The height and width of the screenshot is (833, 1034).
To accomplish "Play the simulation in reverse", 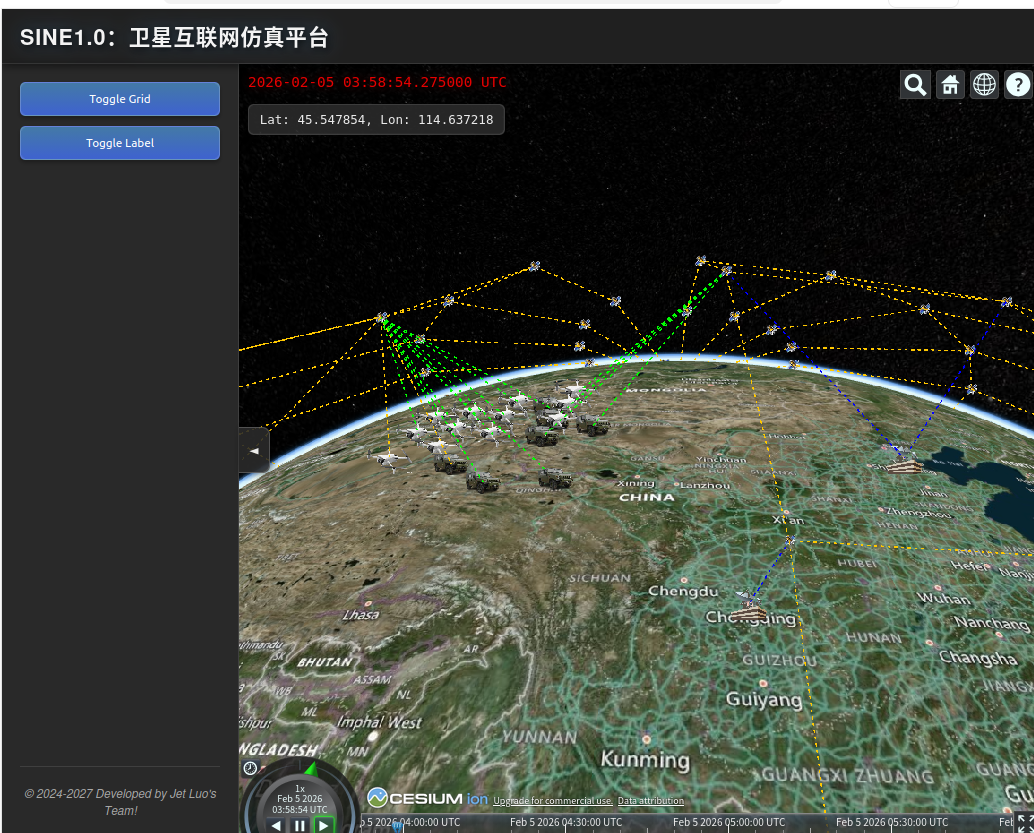I will (x=277, y=826).
